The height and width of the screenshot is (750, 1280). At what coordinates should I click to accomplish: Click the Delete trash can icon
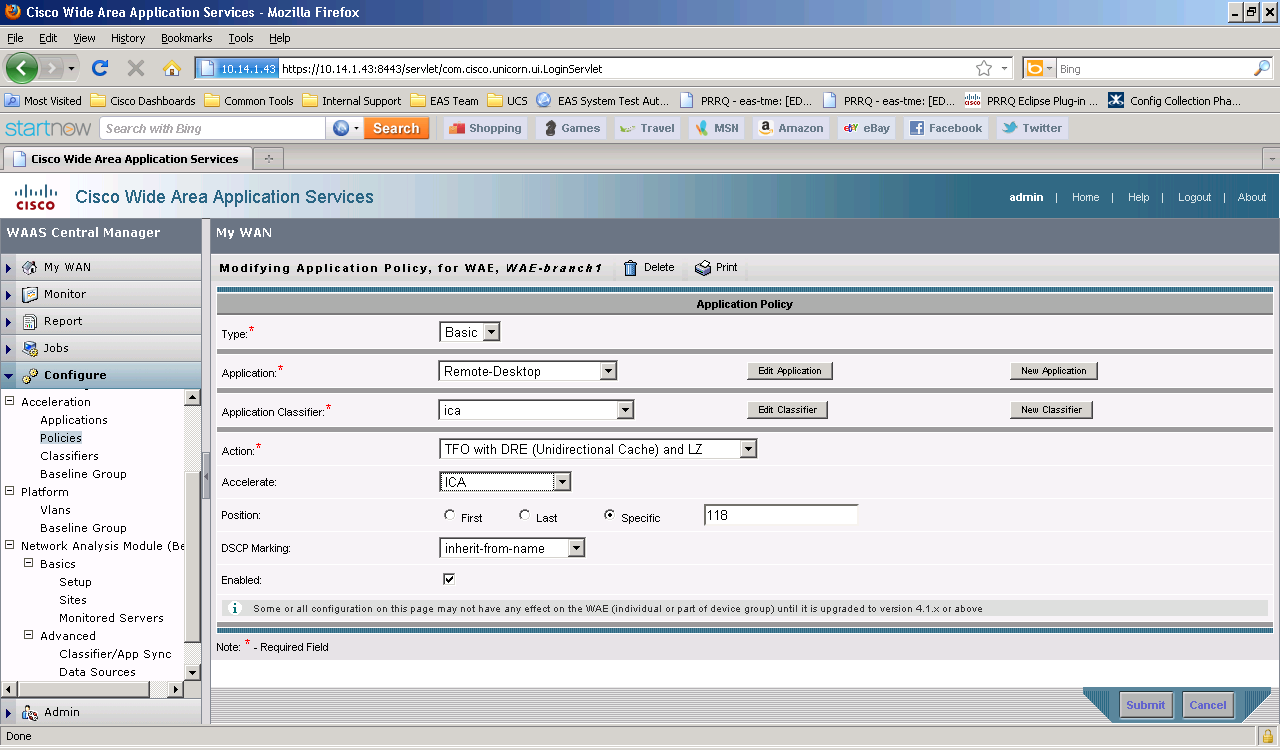[630, 268]
